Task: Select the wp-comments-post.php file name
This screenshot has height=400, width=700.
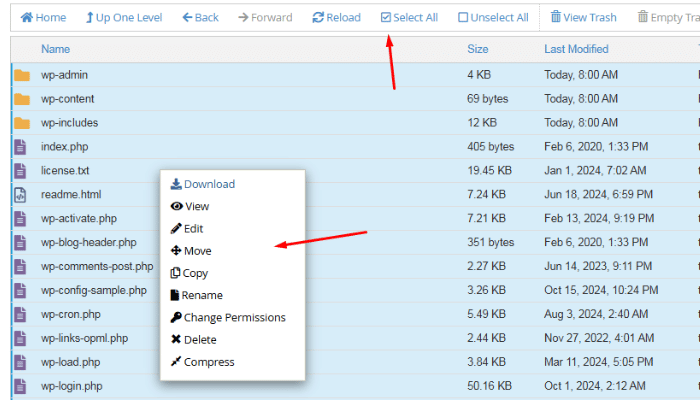Action: click(97, 267)
